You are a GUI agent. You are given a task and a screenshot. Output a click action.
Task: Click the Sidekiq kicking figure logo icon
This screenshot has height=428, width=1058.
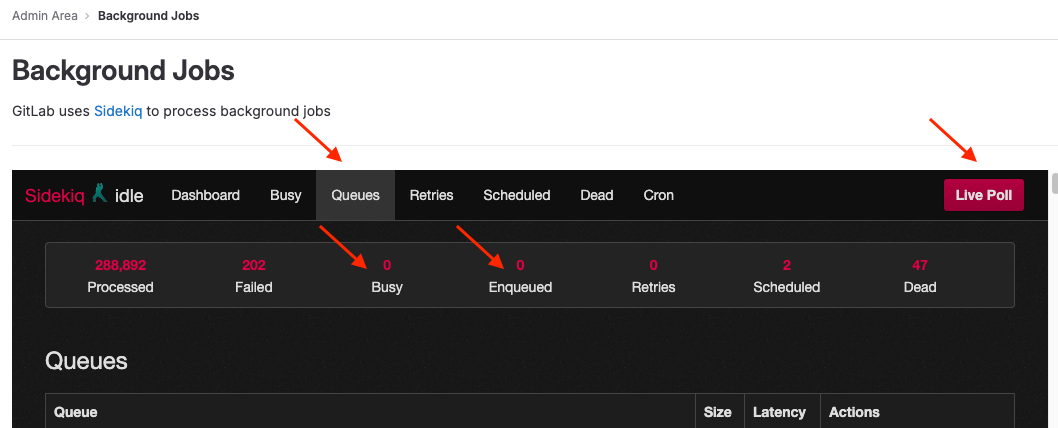click(98, 194)
